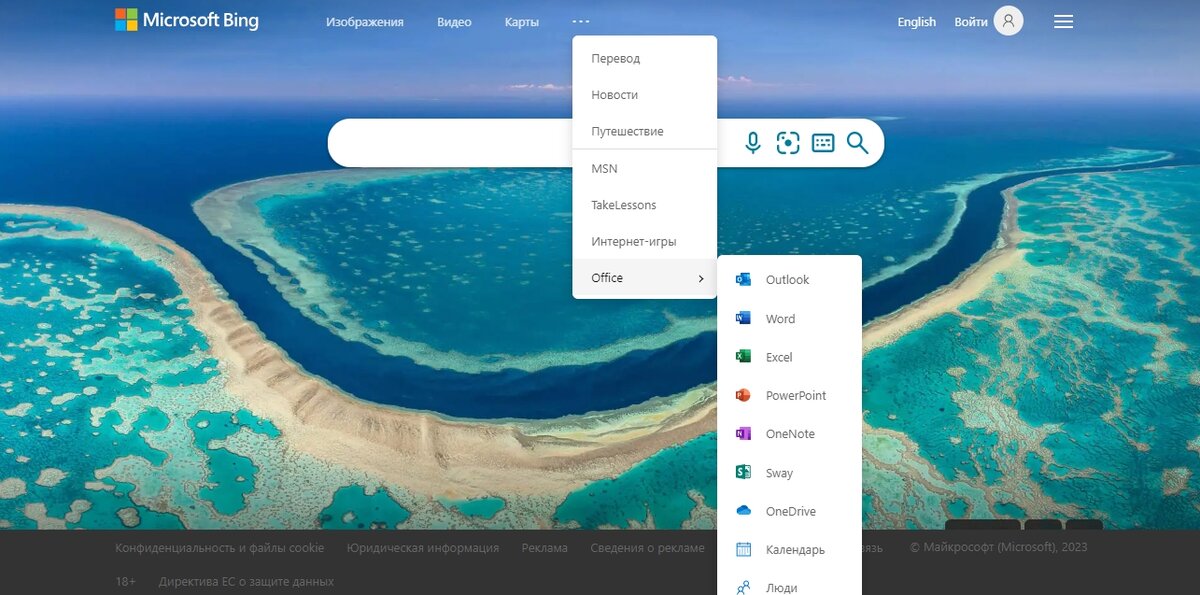
Task: Go to Карты in the top navigation
Action: pos(522,22)
